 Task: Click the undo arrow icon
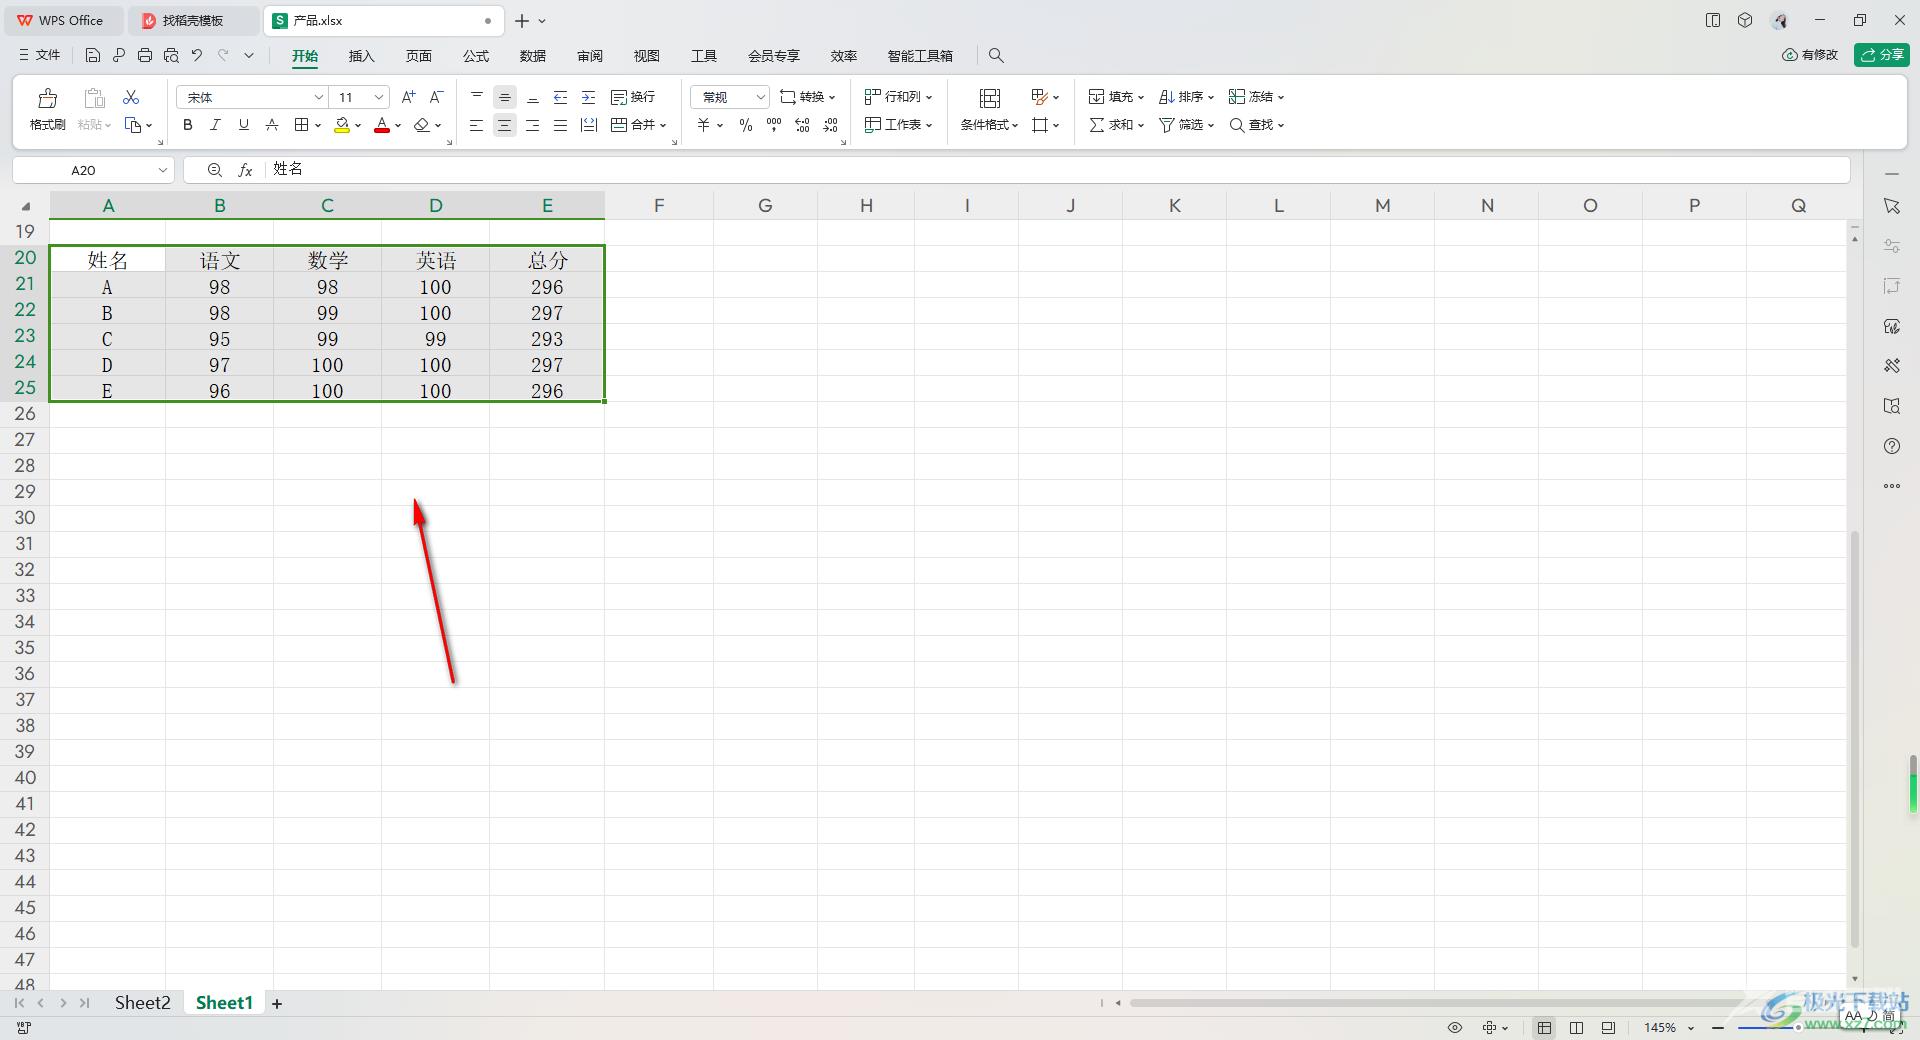coord(197,55)
